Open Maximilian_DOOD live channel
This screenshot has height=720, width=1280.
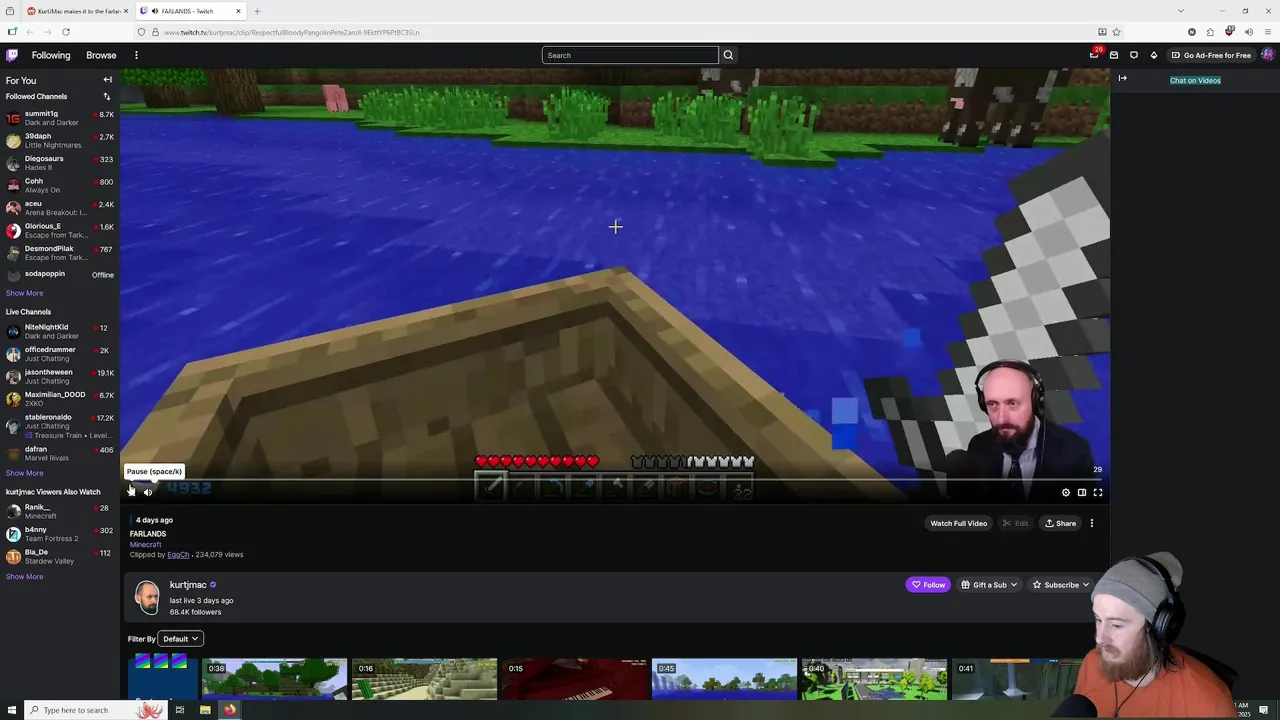[x=60, y=399]
